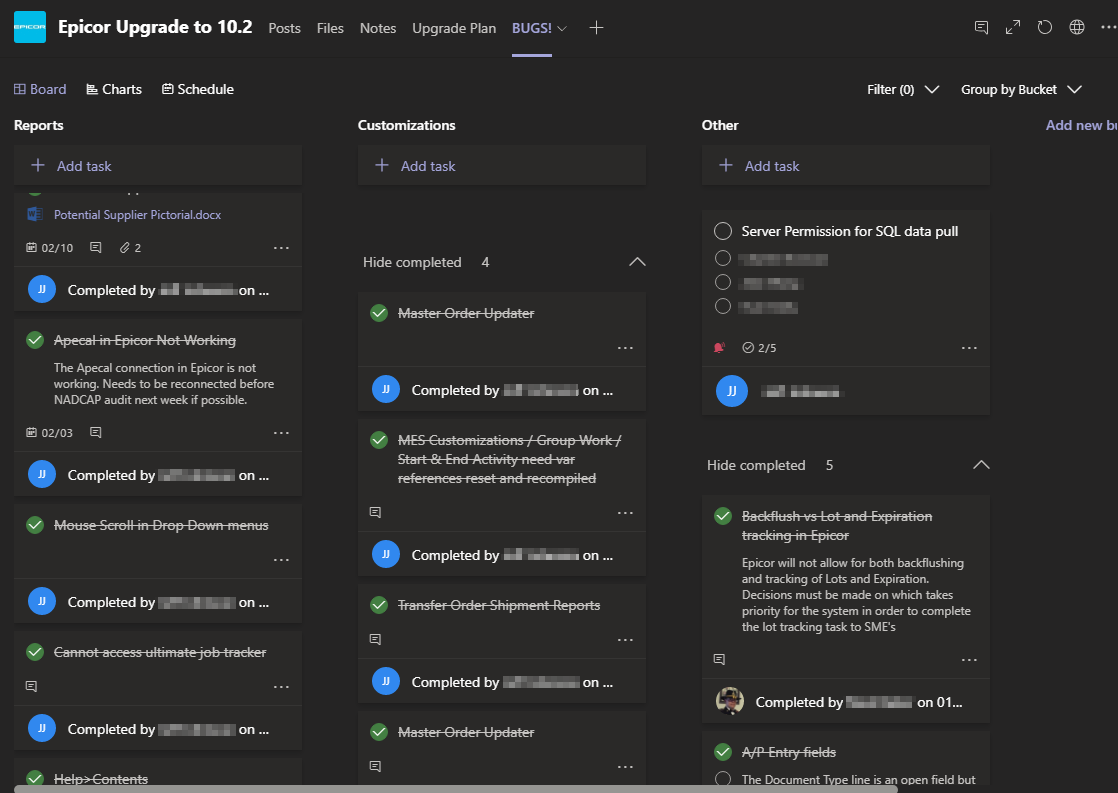Click the Reports bucket title
Screen dimensions: 1118x793
[x=39, y=125]
